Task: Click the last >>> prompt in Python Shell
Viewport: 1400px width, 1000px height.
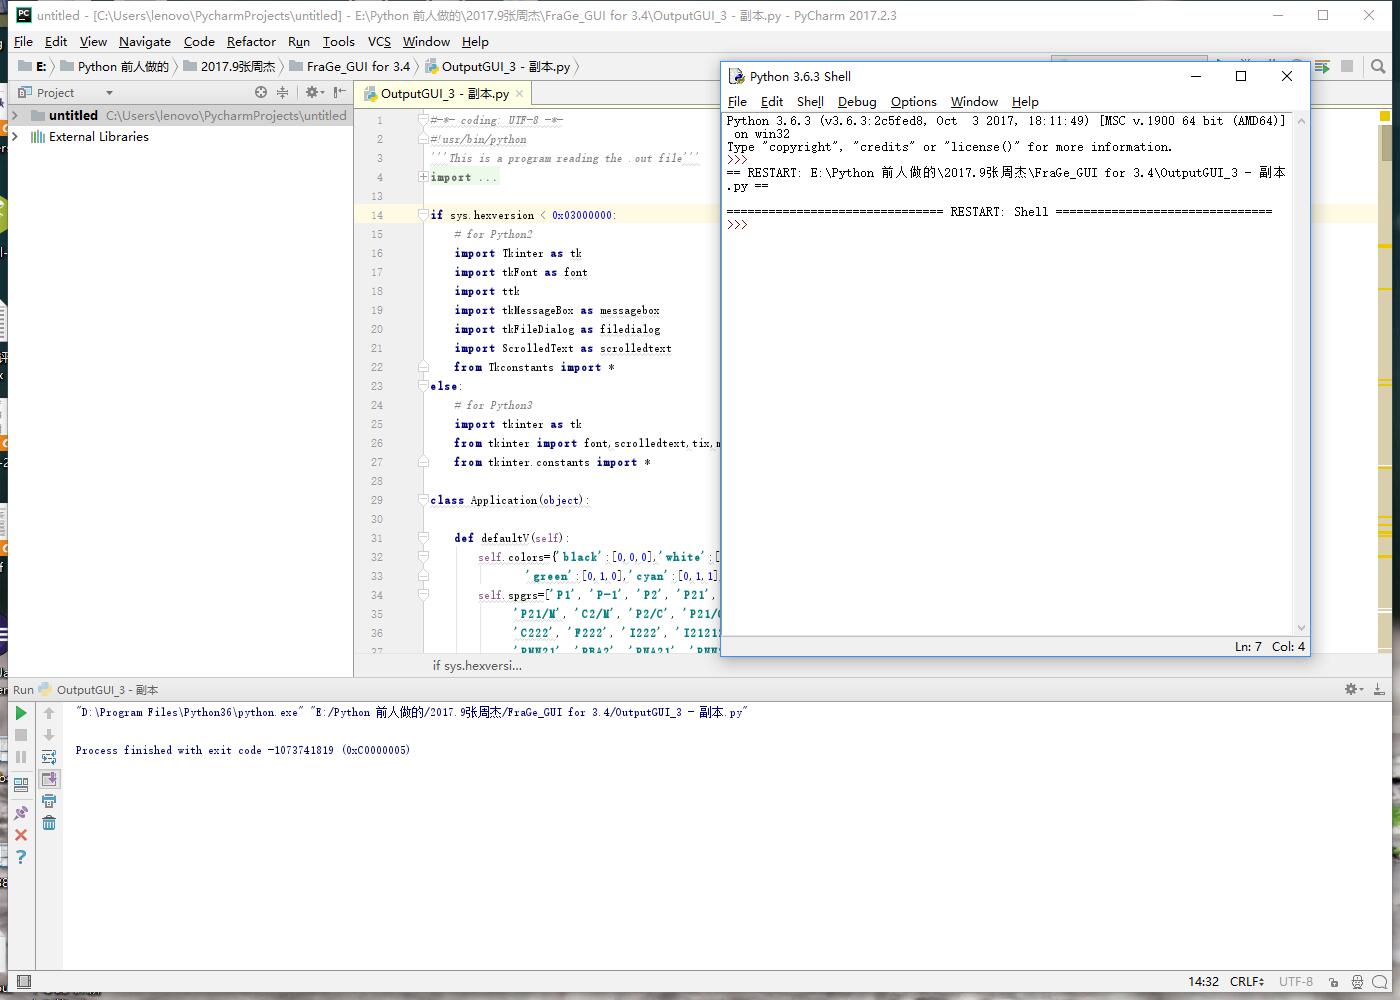Action: tap(737, 225)
